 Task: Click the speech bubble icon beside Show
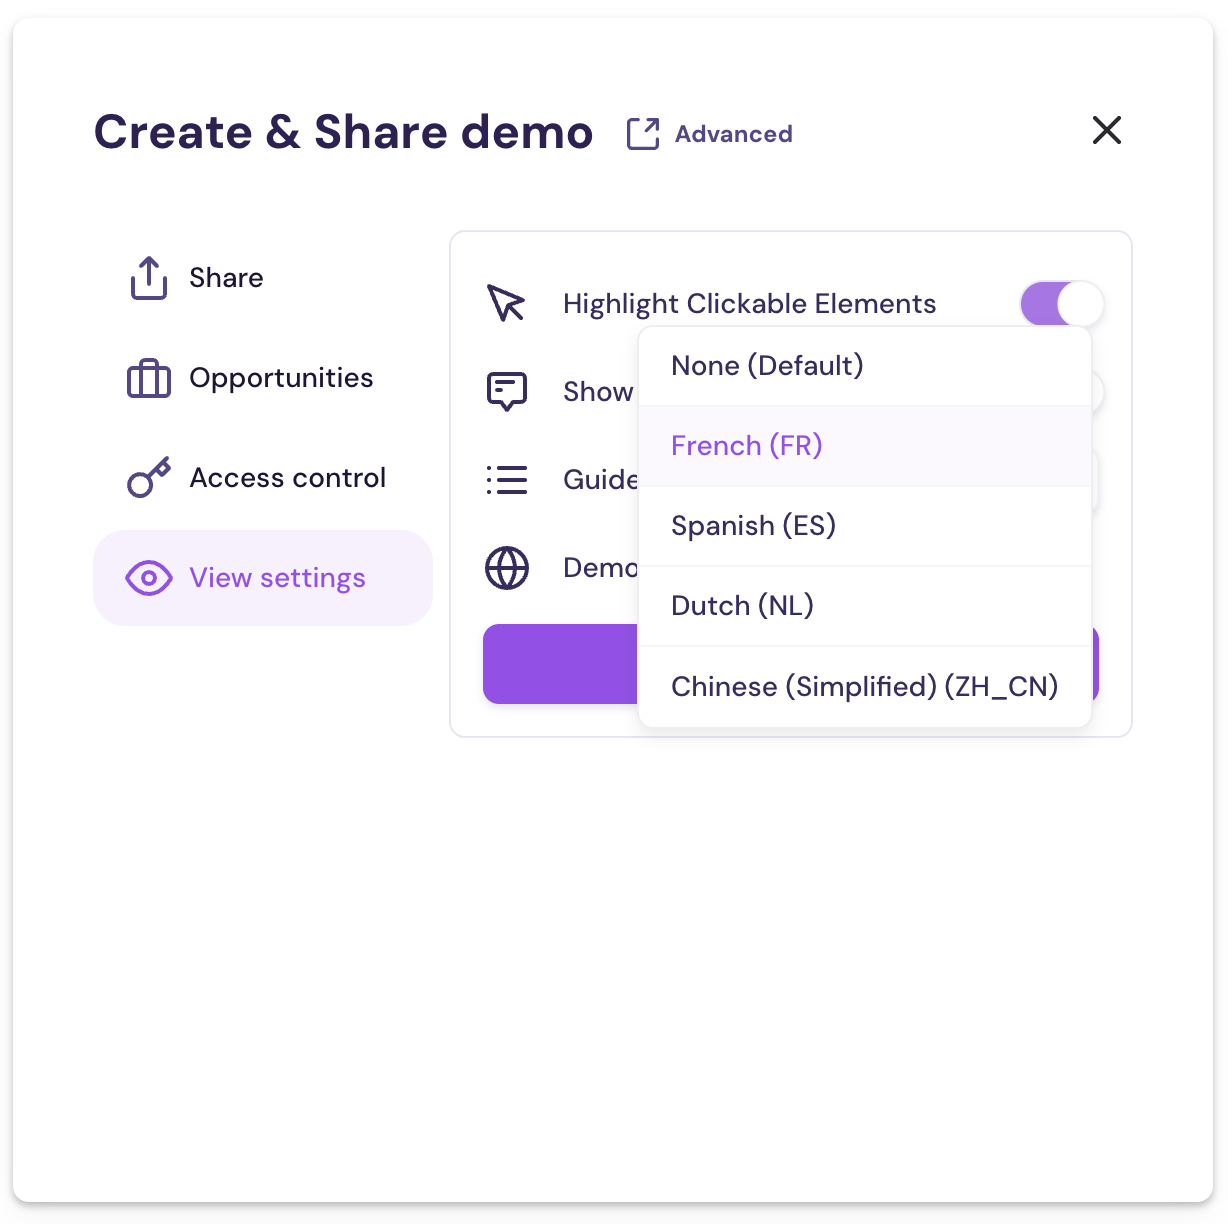point(506,391)
